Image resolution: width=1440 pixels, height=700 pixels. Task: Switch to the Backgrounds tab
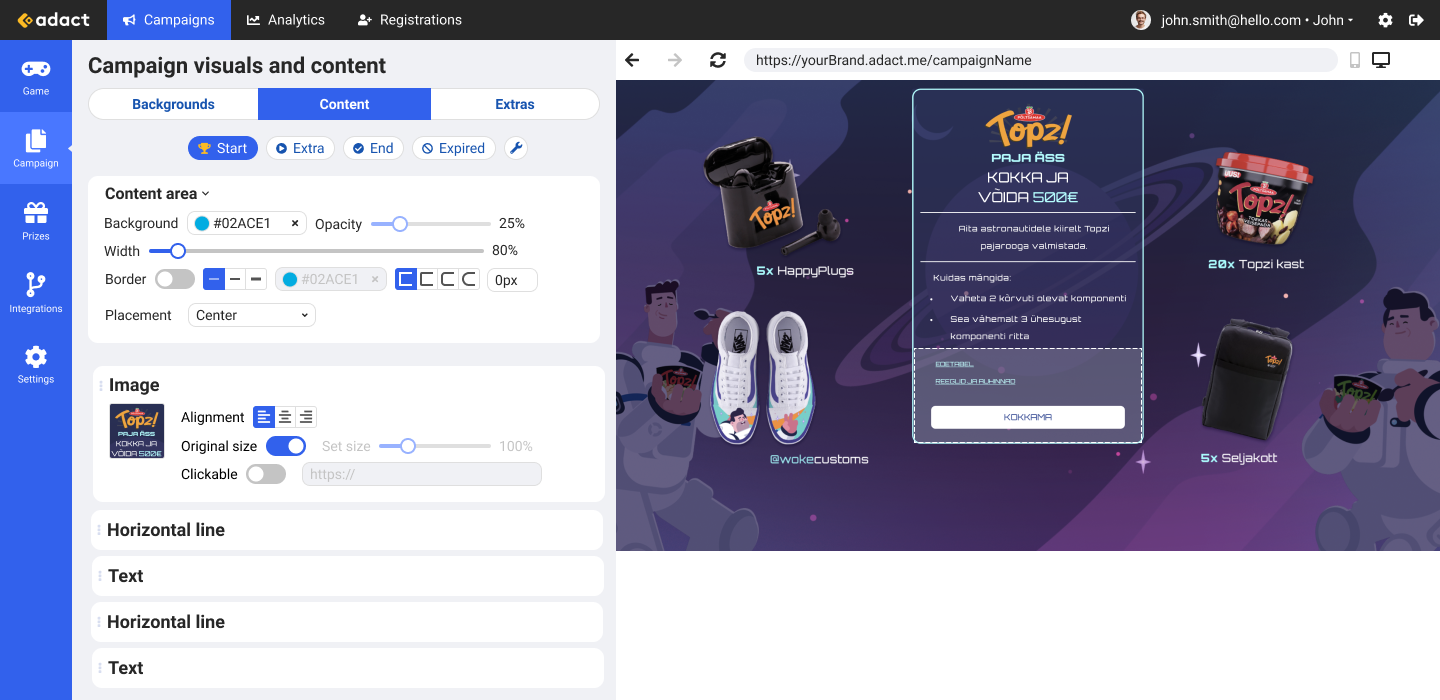tap(173, 104)
